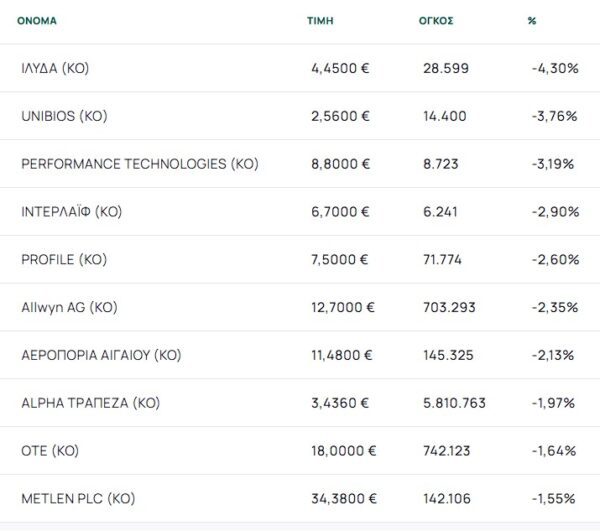Click the ΟΓΚΟΣ column header
Screen dimensions: 600x531
[x=437, y=20]
